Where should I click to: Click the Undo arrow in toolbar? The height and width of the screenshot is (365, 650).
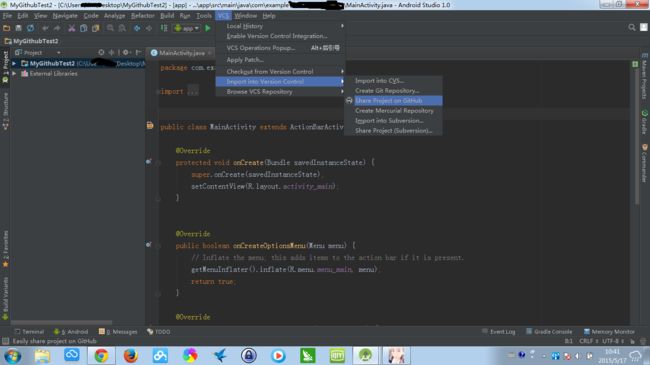[x=45, y=28]
